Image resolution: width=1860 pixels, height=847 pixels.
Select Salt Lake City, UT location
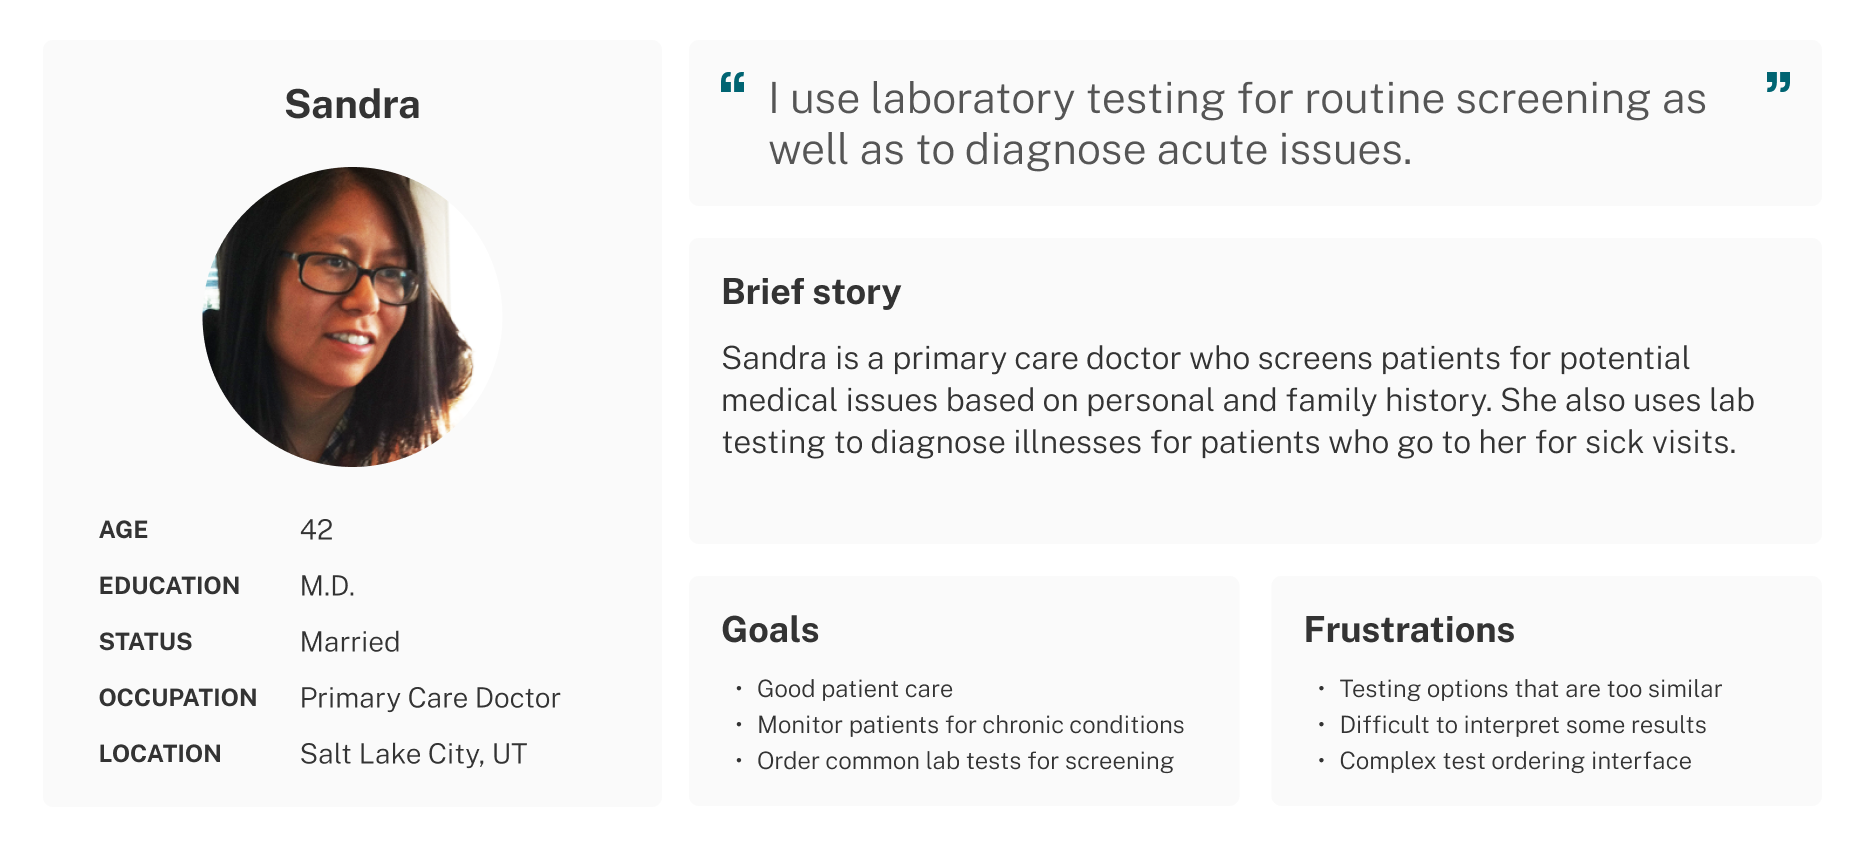pos(413,754)
